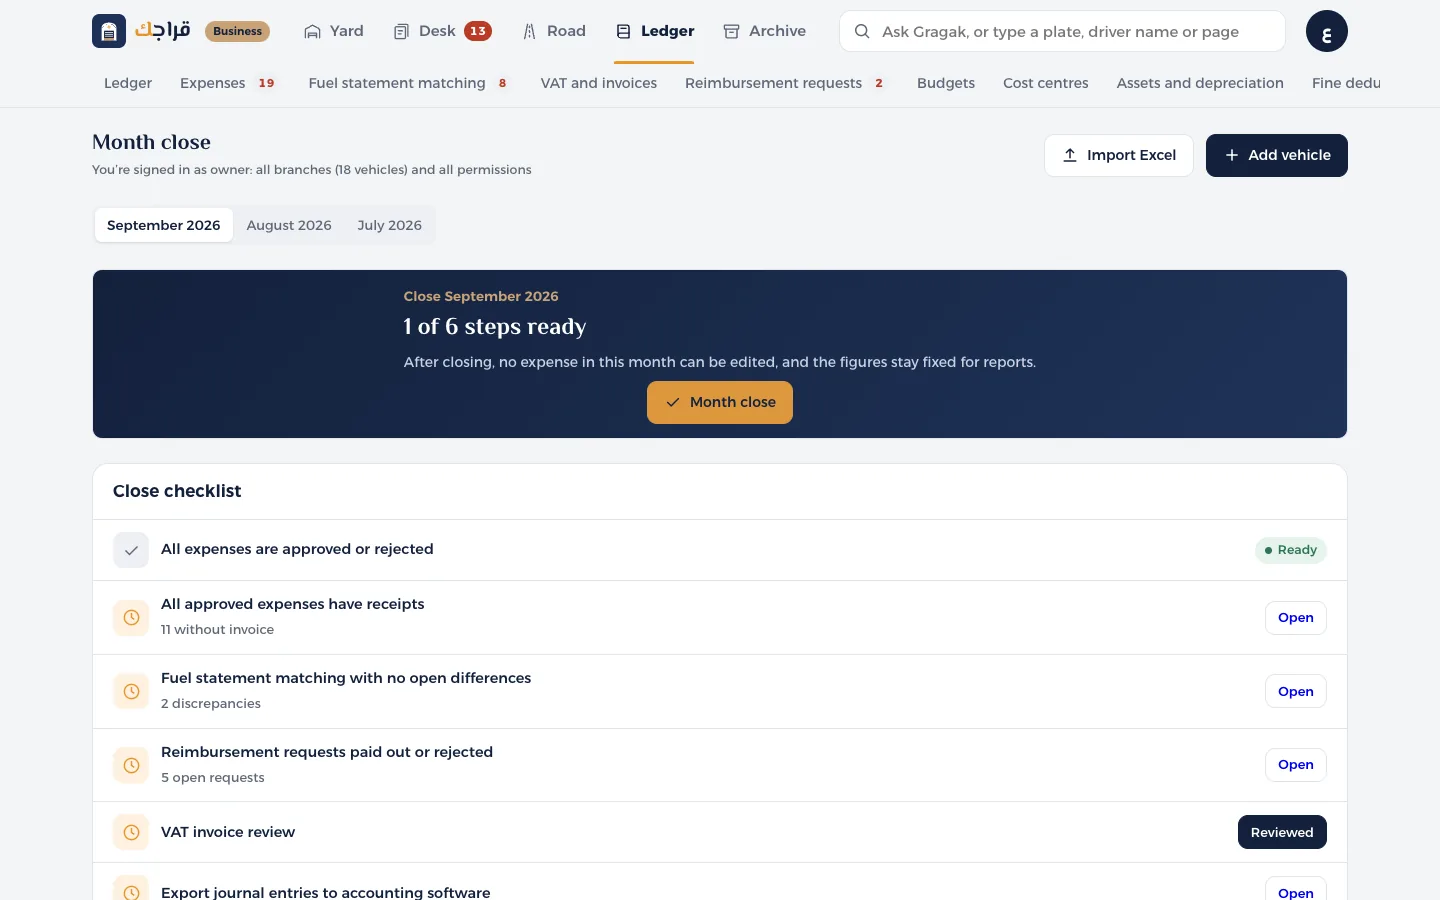Select the September 2026 month
1440x900 pixels.
[164, 225]
